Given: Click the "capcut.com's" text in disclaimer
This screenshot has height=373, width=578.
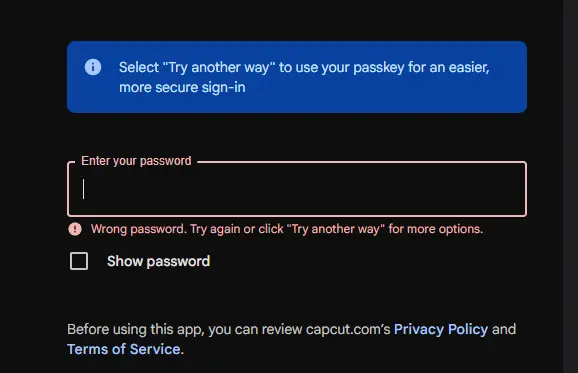Looking at the screenshot, I should click(348, 329).
